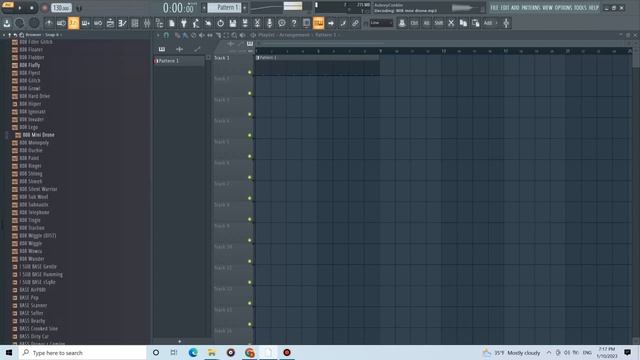Click the paste clipboard icon in toolbar
640x360 pixels.
coord(476,23)
